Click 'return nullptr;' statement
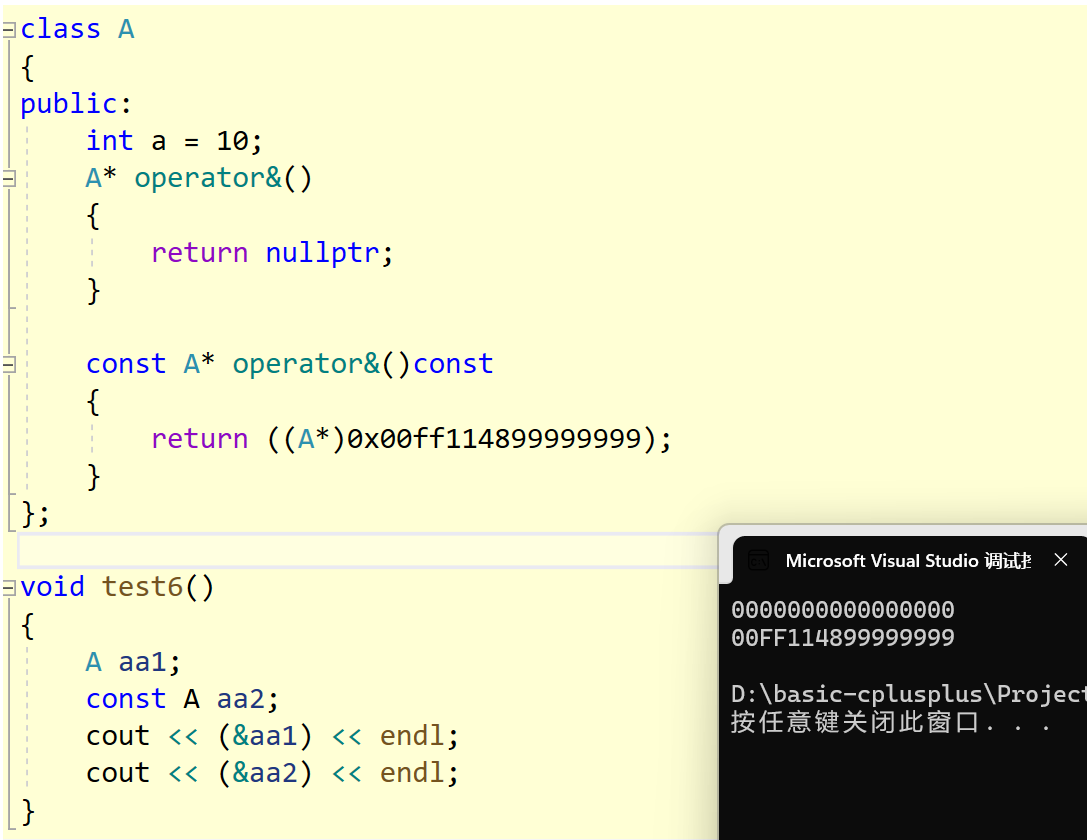 [272, 253]
